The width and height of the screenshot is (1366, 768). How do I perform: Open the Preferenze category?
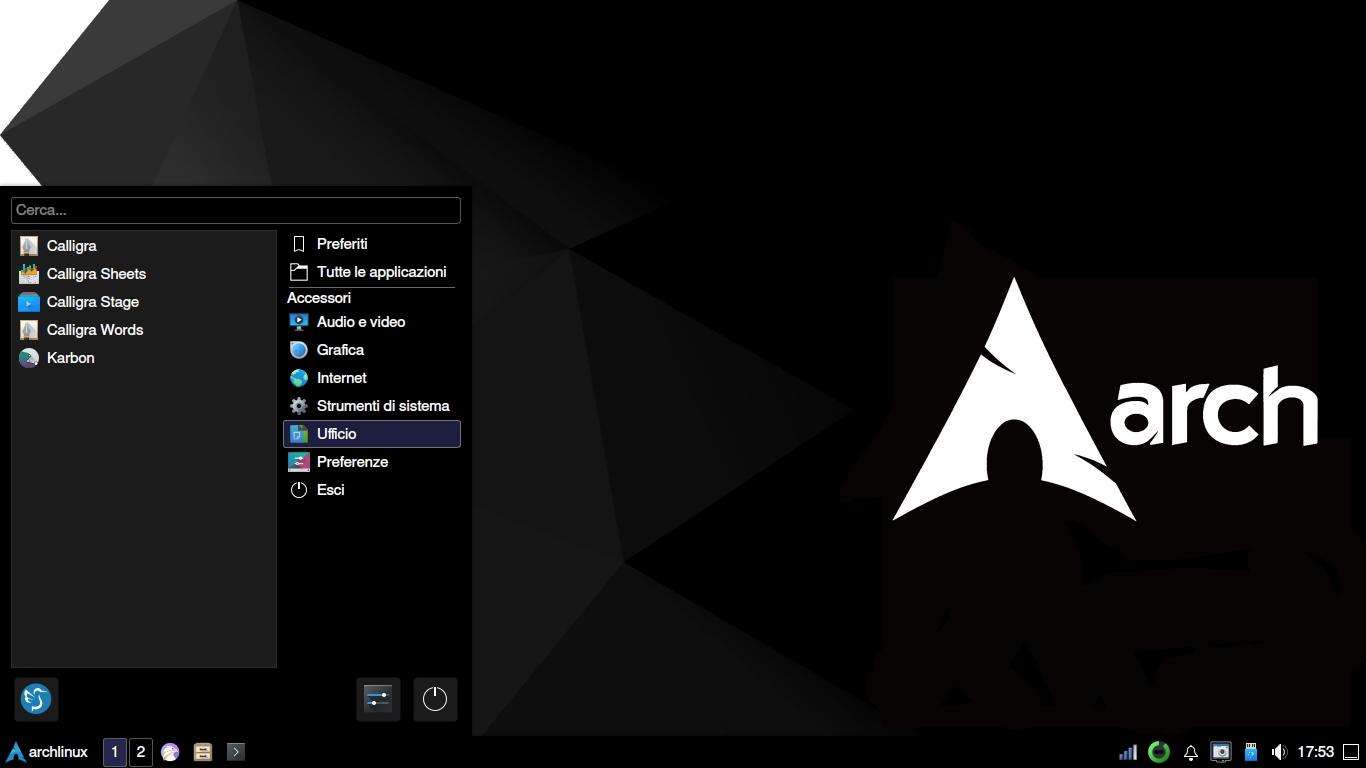coord(372,462)
